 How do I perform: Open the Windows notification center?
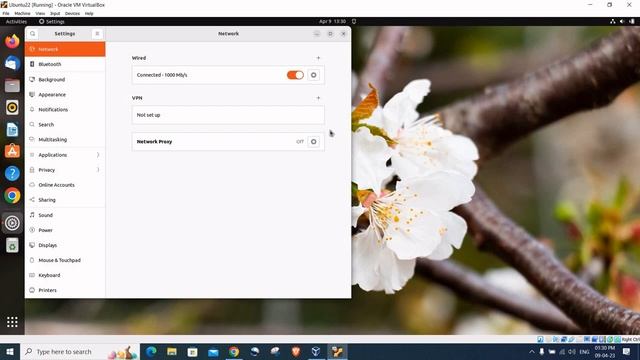[627, 351]
